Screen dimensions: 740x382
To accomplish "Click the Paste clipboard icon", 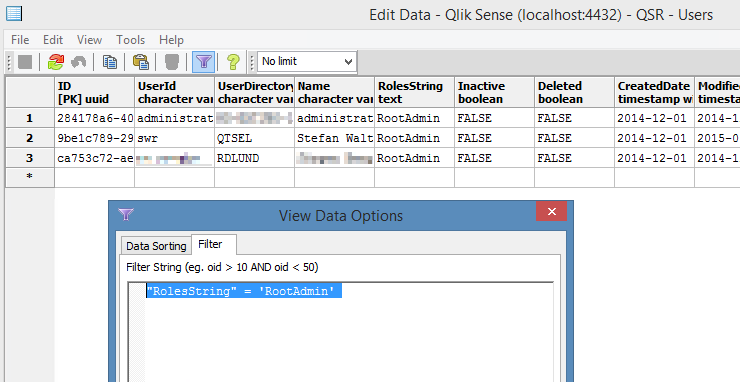I will click(141, 62).
